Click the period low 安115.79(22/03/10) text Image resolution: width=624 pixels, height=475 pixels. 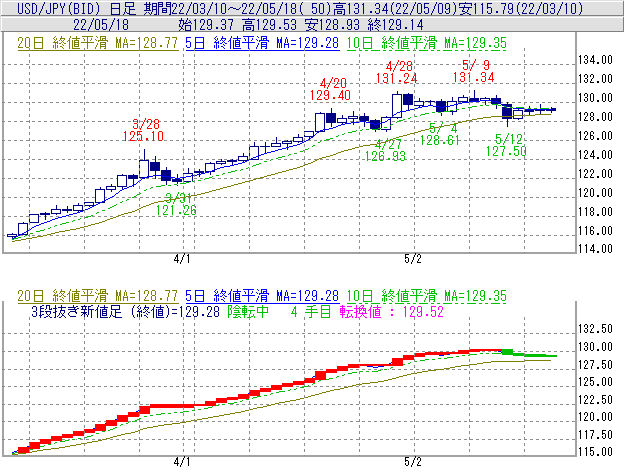[x=521, y=8]
